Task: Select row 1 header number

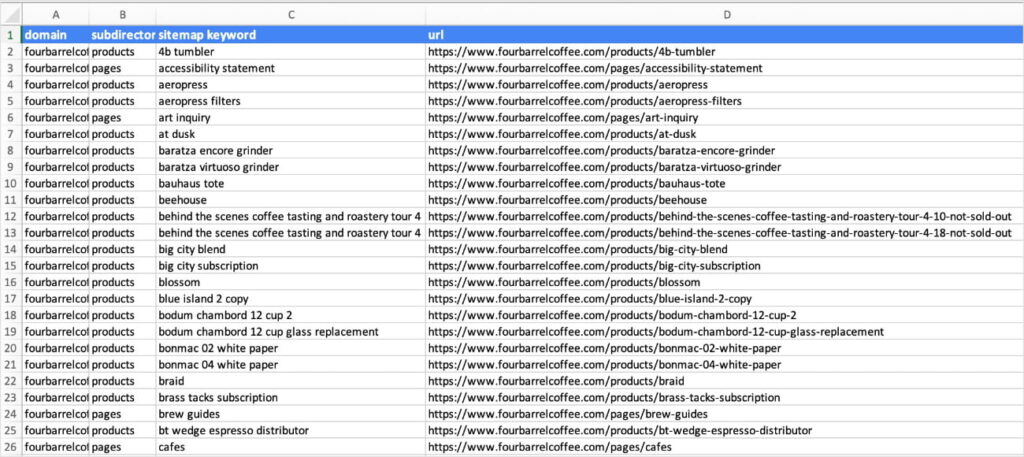Action: click(x=11, y=35)
